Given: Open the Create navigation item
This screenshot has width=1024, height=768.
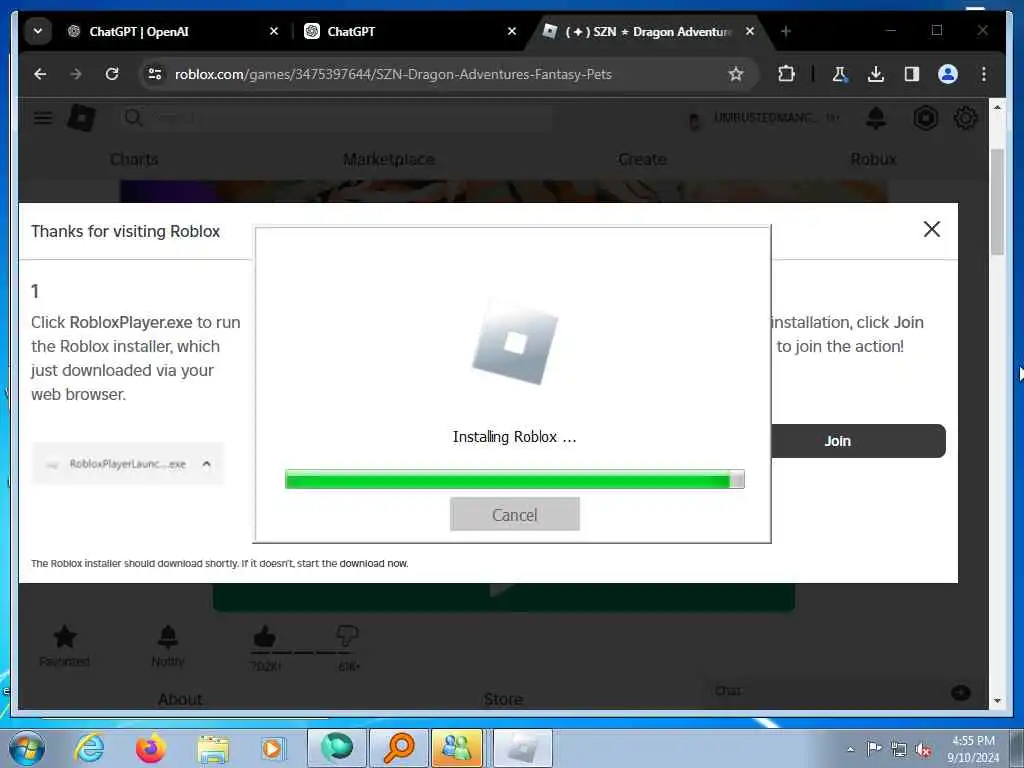Looking at the screenshot, I should click(x=642, y=159).
